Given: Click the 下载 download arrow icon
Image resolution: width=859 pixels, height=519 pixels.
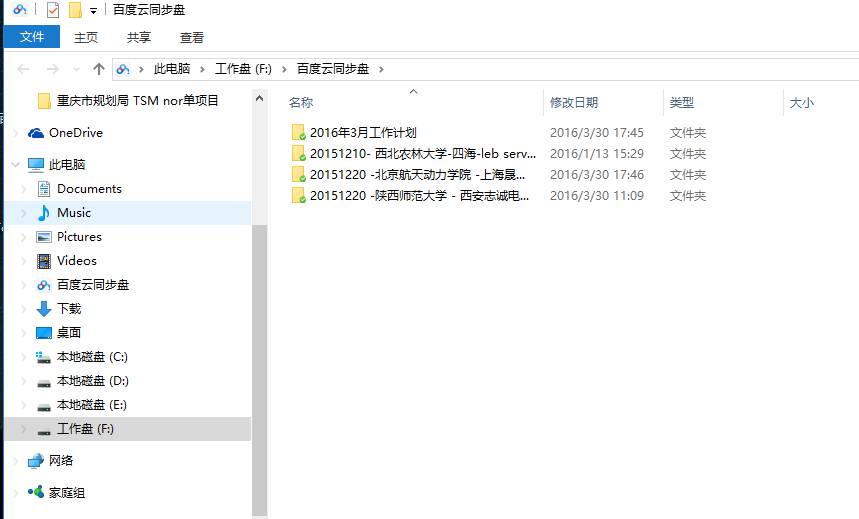Looking at the screenshot, I should (x=44, y=309).
